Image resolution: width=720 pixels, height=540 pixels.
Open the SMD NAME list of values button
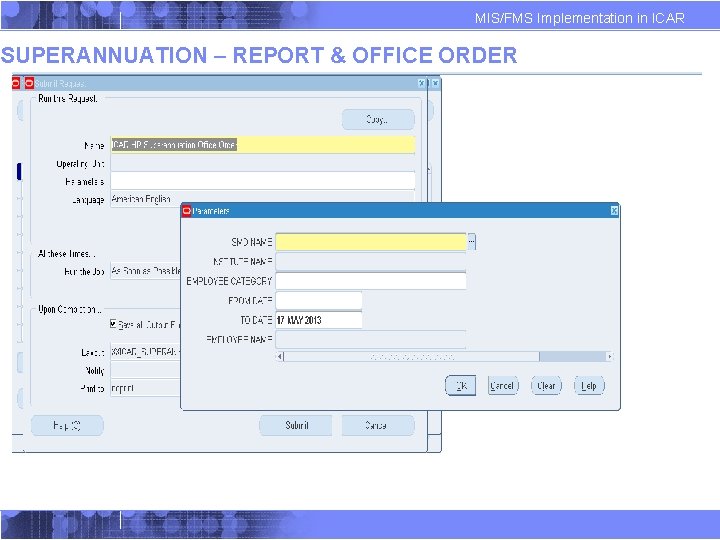(x=472, y=242)
